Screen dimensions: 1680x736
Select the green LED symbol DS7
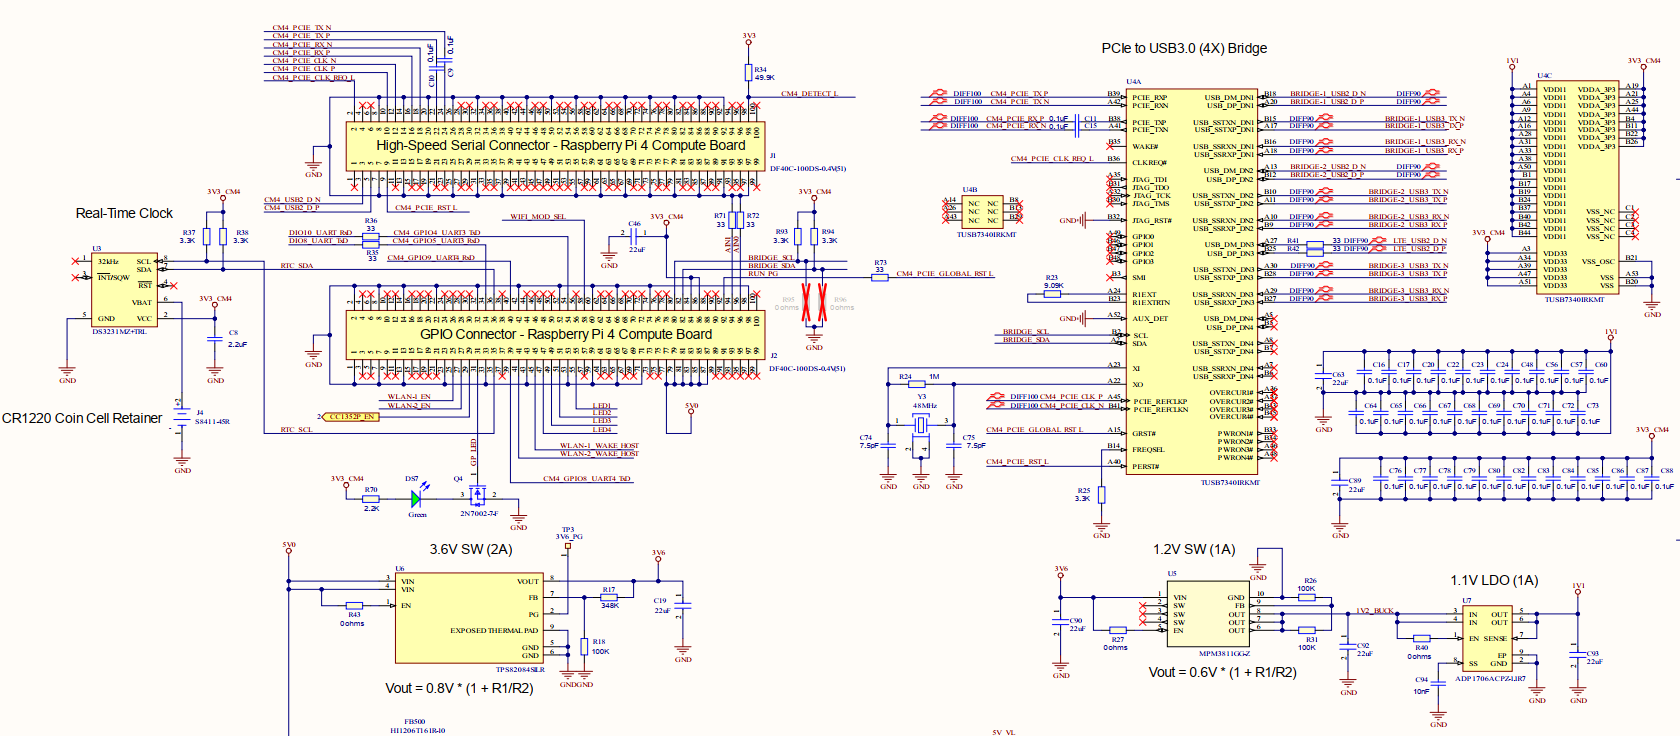417,497
